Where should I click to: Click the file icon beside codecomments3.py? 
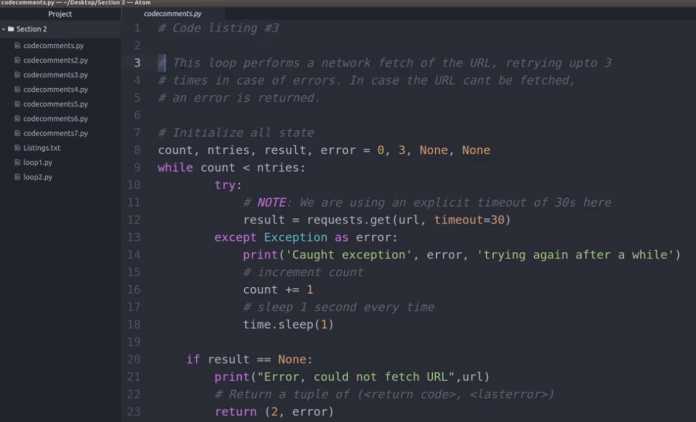[x=18, y=75]
